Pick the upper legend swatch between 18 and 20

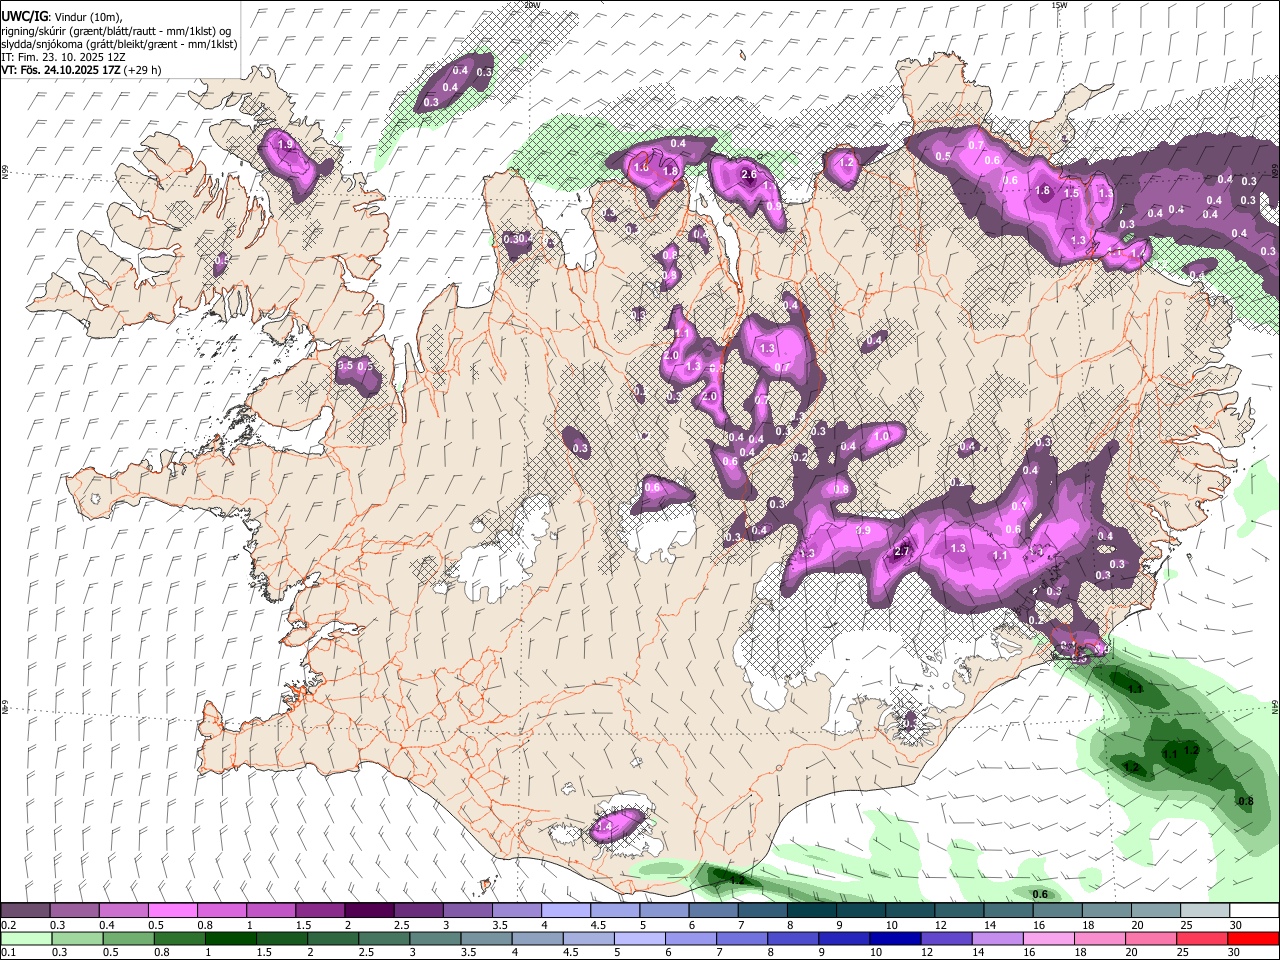click(1107, 911)
